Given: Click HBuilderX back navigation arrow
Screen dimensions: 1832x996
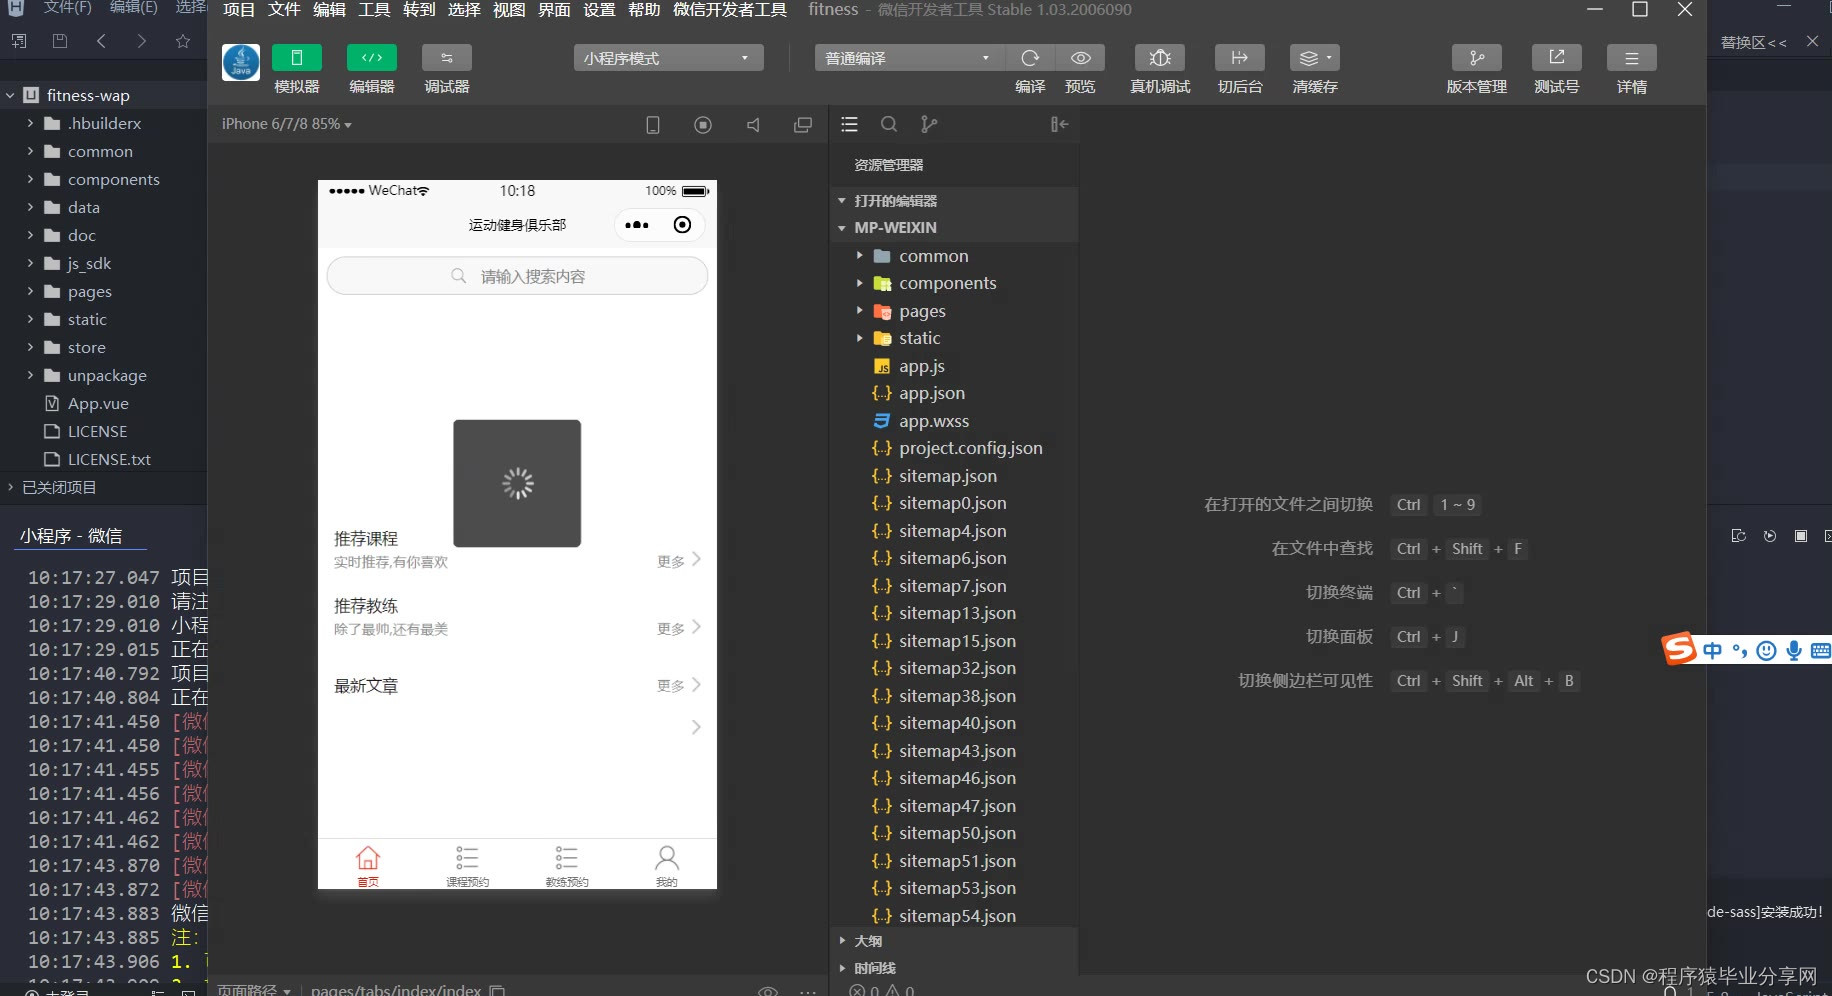Looking at the screenshot, I should [101, 41].
